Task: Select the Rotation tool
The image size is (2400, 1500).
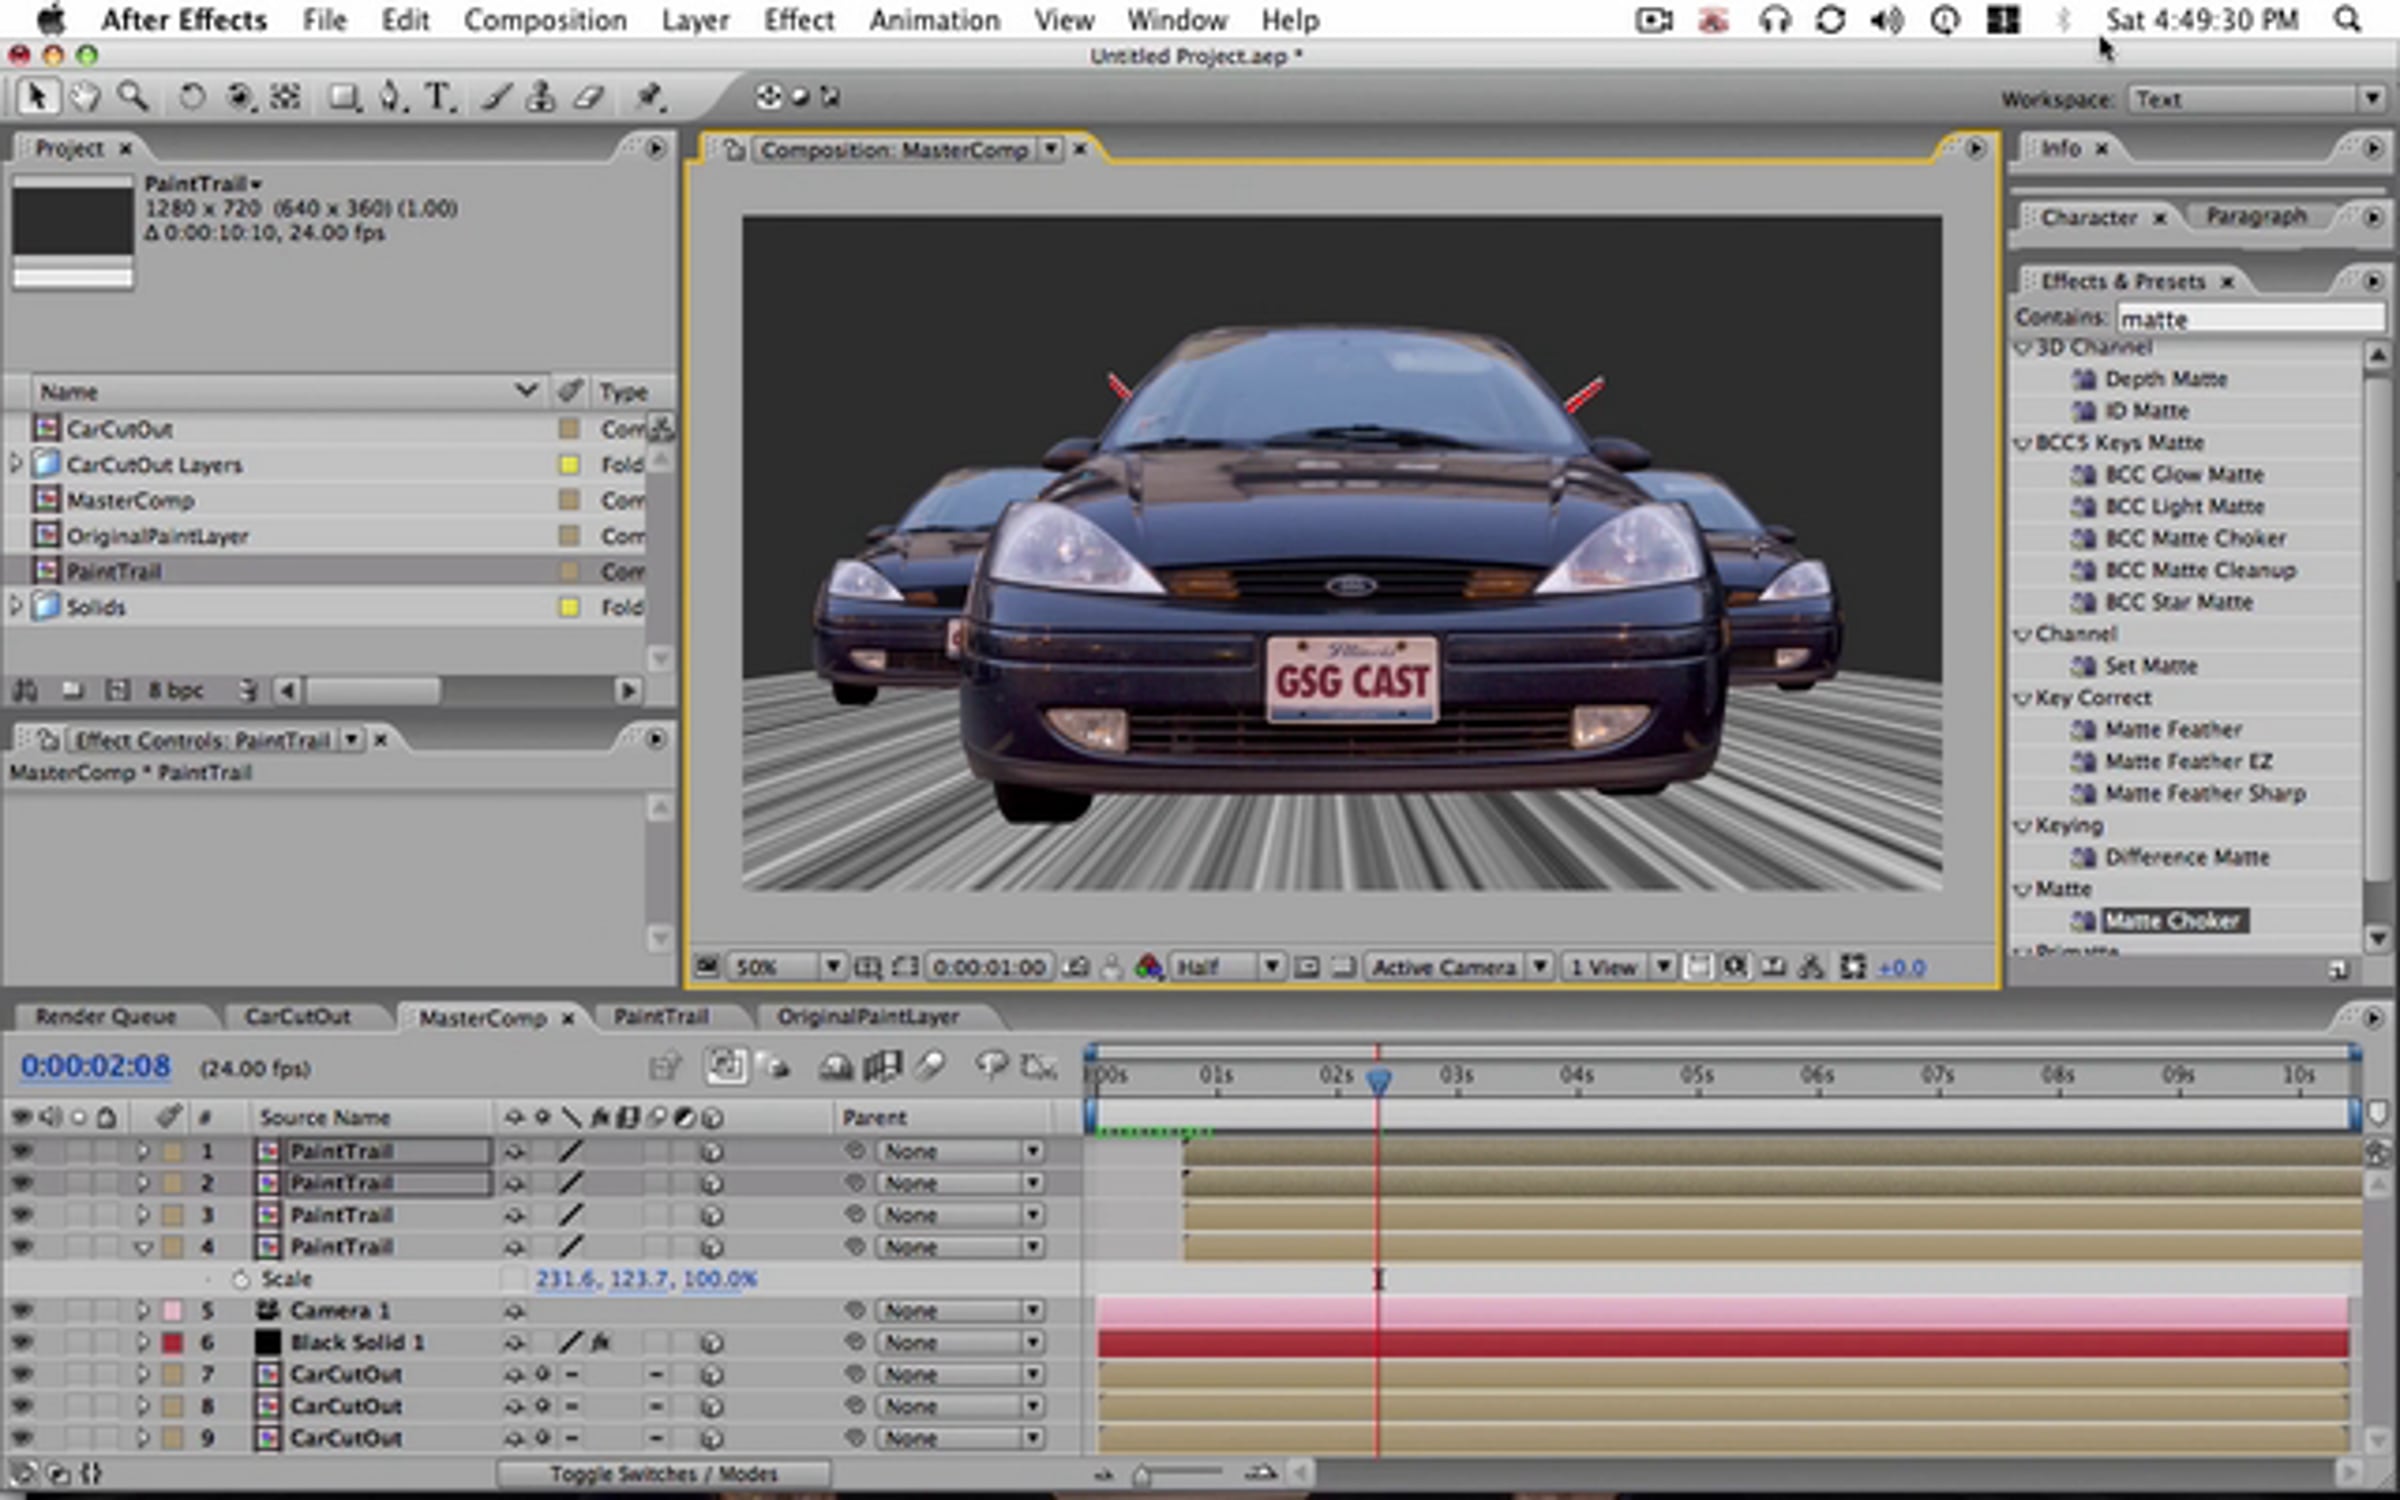Action: click(191, 97)
